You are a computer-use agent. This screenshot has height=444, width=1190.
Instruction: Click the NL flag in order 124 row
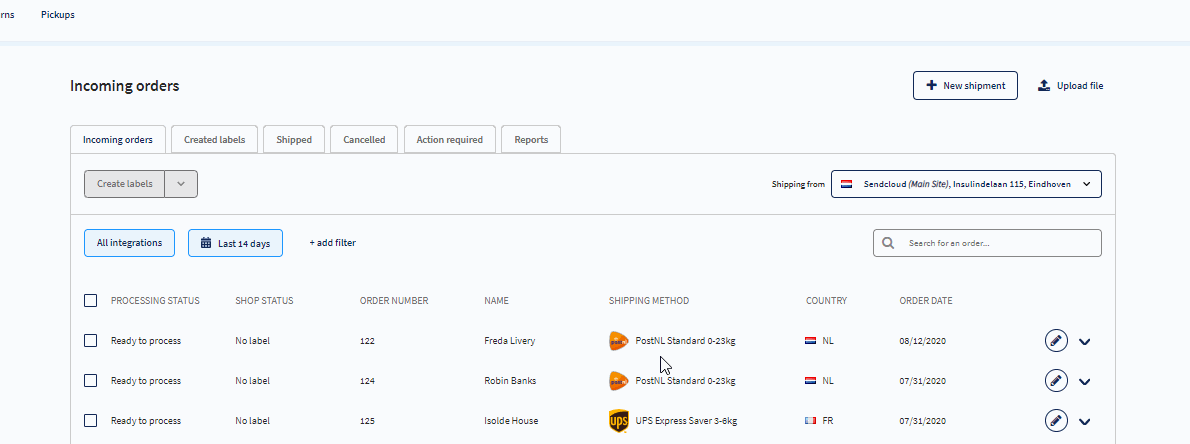[x=811, y=380]
